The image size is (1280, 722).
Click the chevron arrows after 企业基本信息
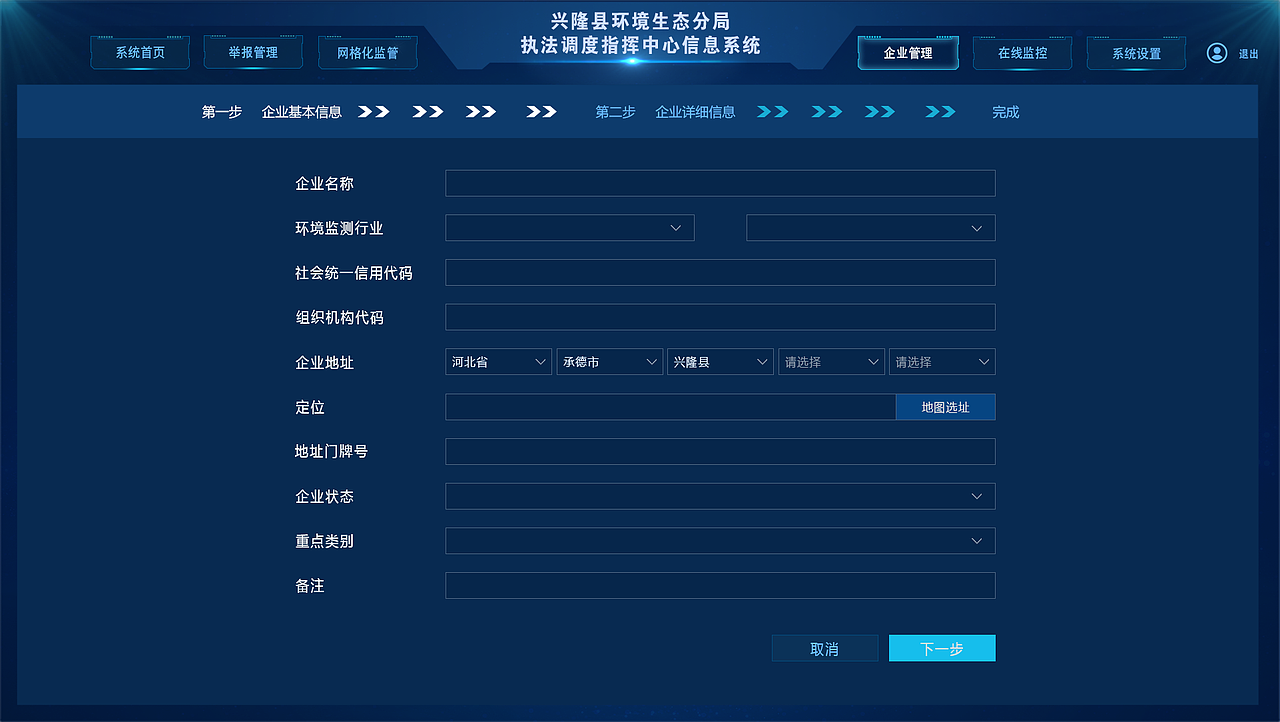coord(373,112)
